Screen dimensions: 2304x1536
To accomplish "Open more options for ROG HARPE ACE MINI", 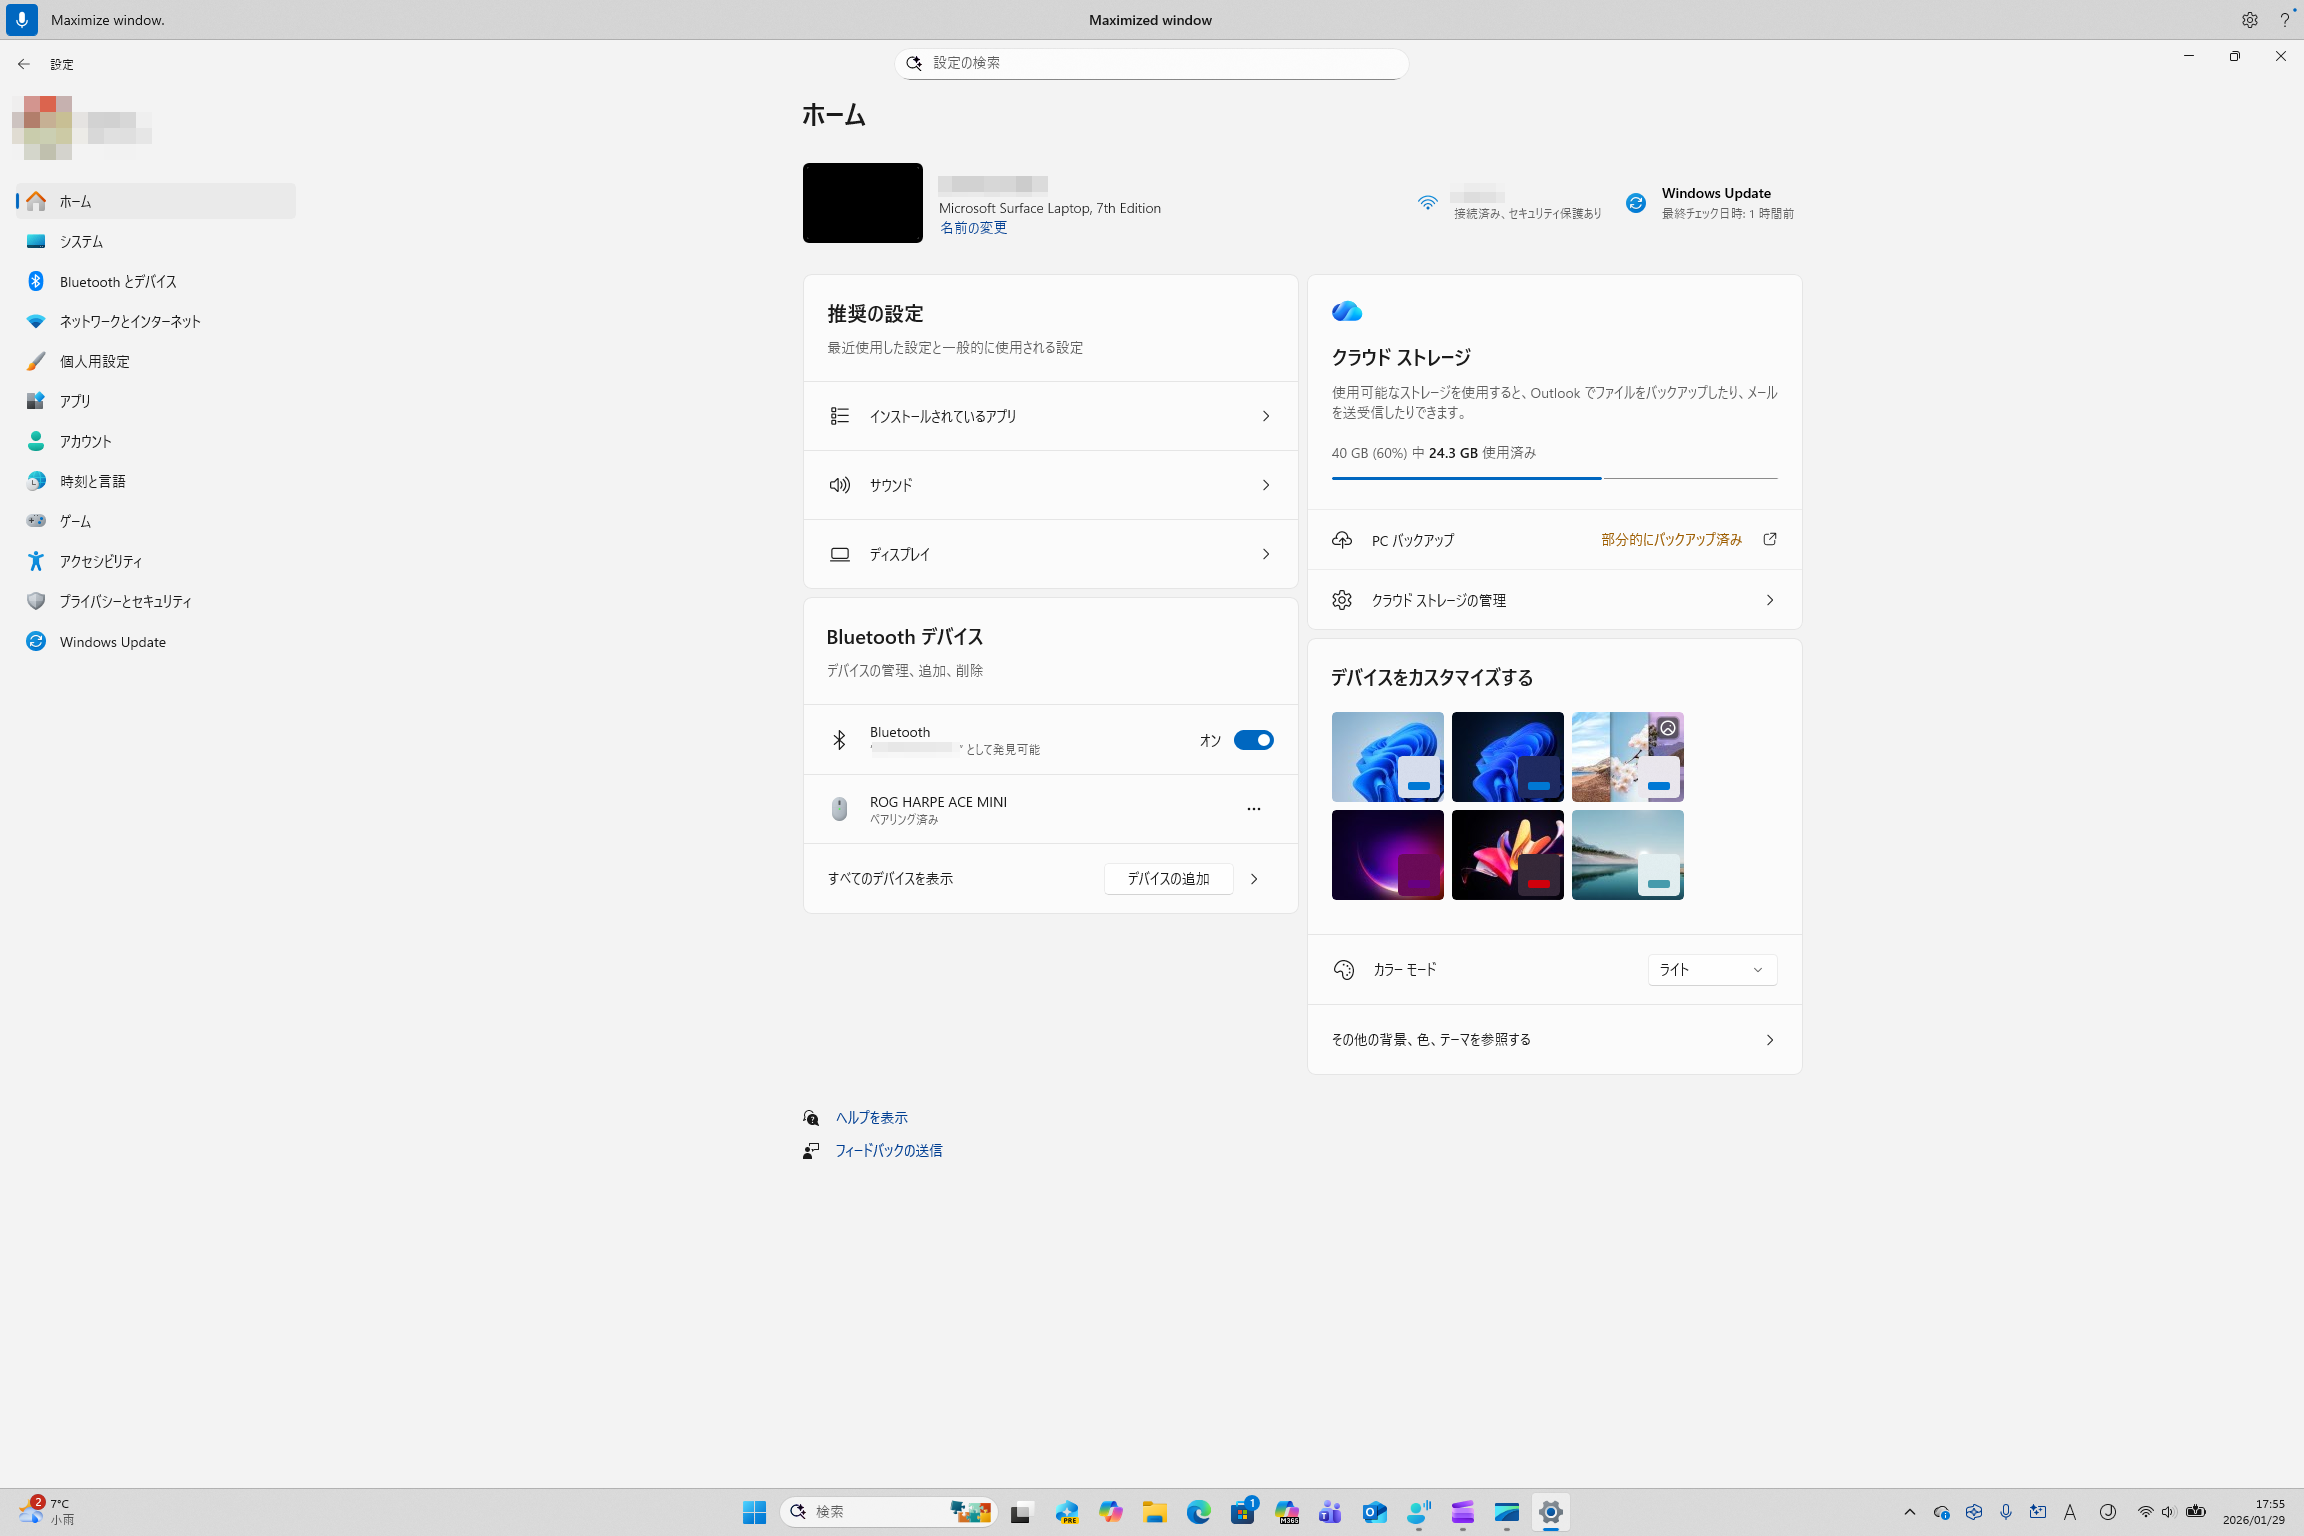I will [x=1253, y=809].
